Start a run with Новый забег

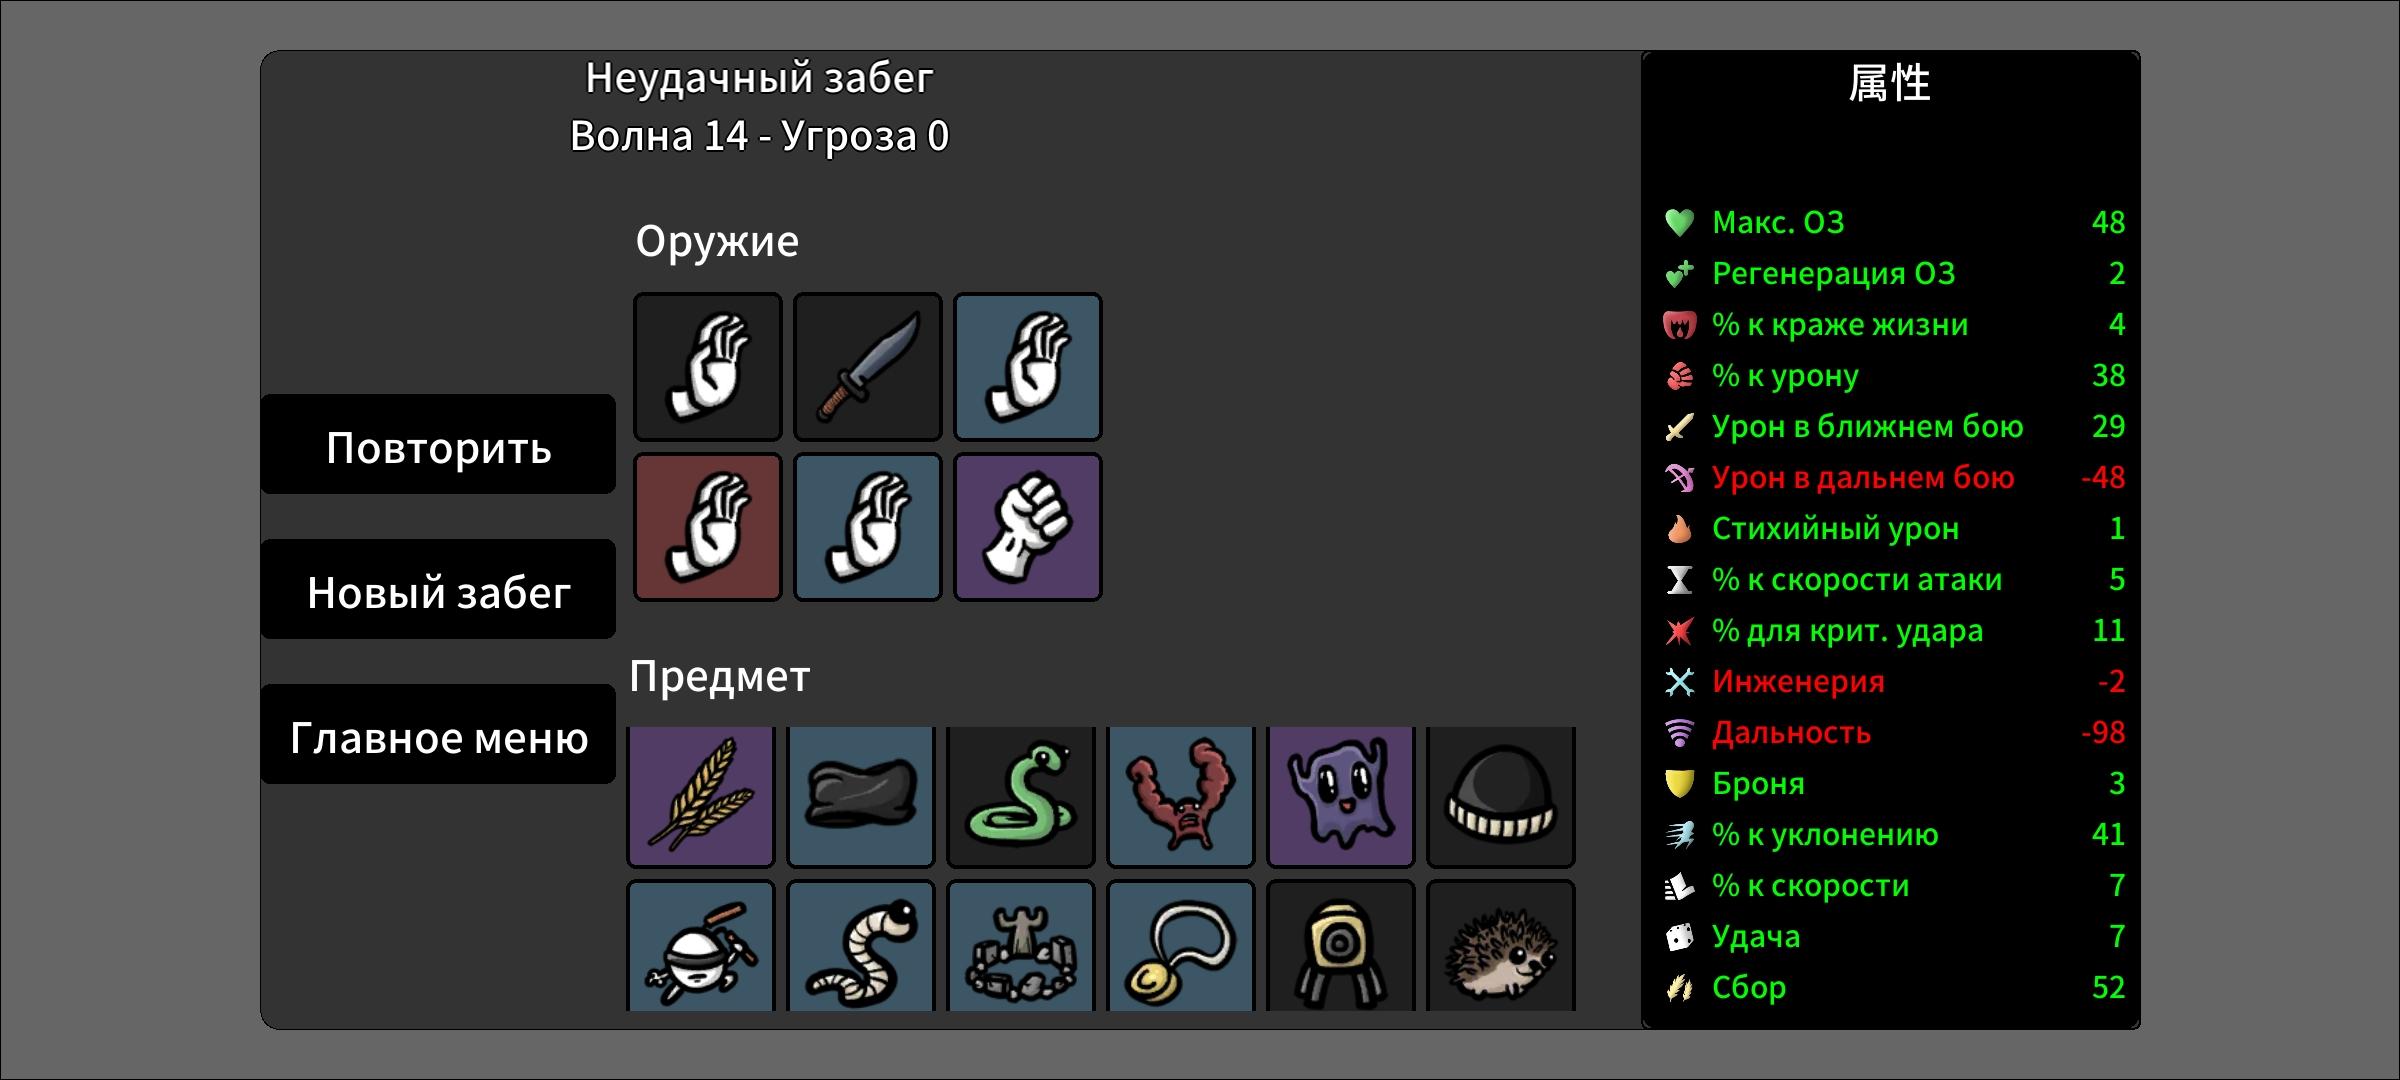click(438, 589)
